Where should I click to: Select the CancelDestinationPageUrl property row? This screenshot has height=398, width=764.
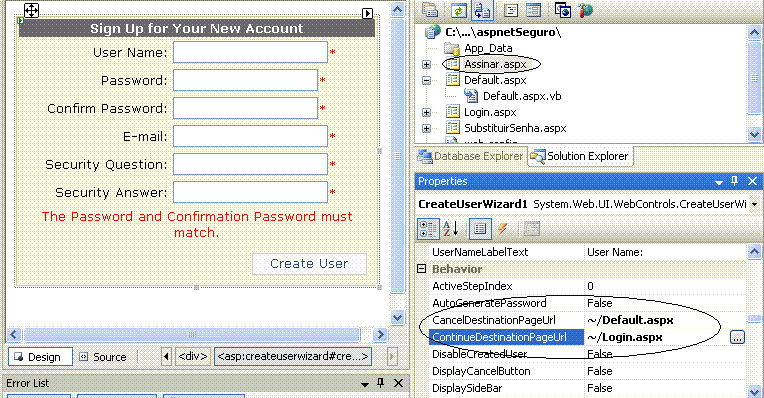[x=587, y=320]
